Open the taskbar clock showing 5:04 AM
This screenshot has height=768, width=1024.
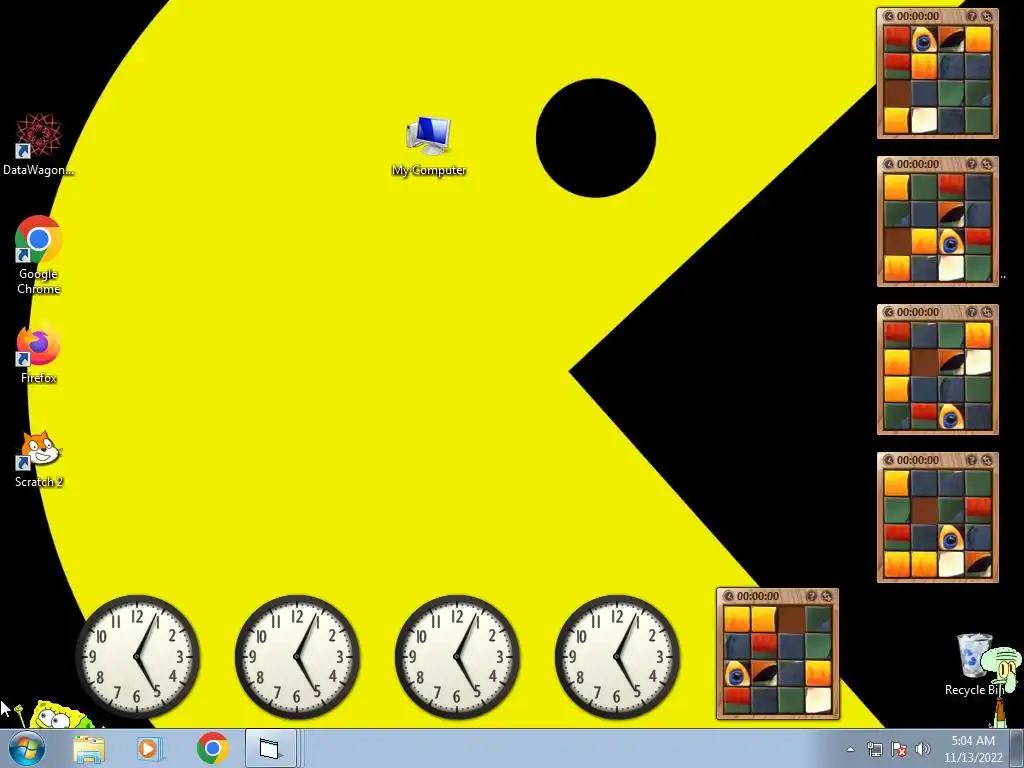973,741
